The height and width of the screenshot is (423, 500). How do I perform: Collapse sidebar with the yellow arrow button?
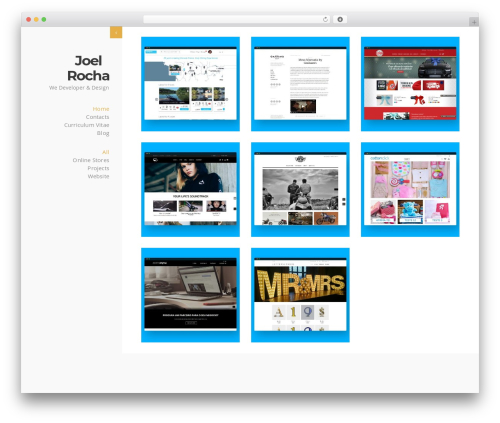click(116, 32)
